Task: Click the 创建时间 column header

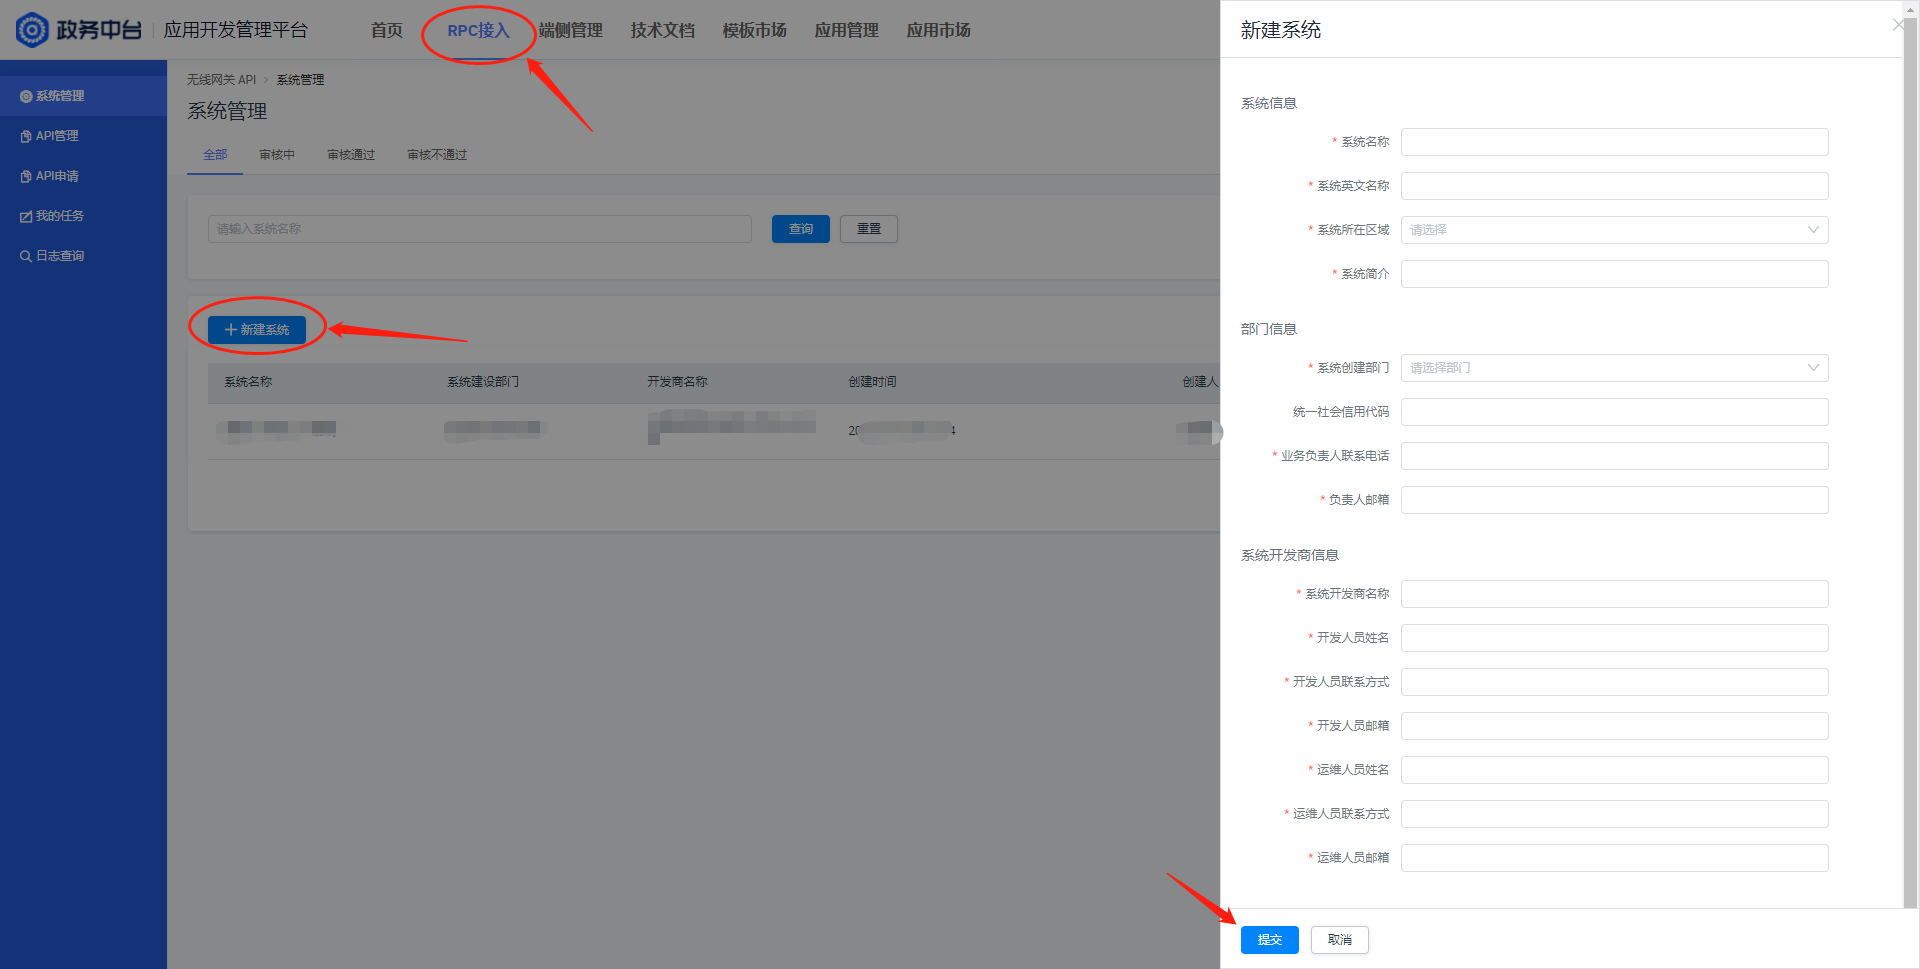Action: tap(872, 382)
